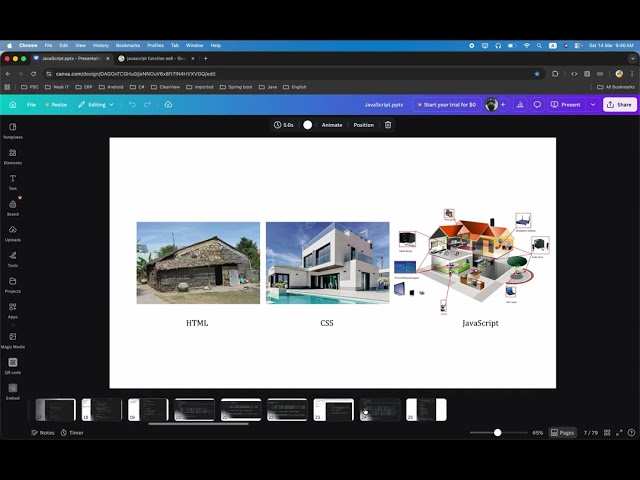
Task: Enter fullscreen with expand icon
Action: (x=619, y=432)
